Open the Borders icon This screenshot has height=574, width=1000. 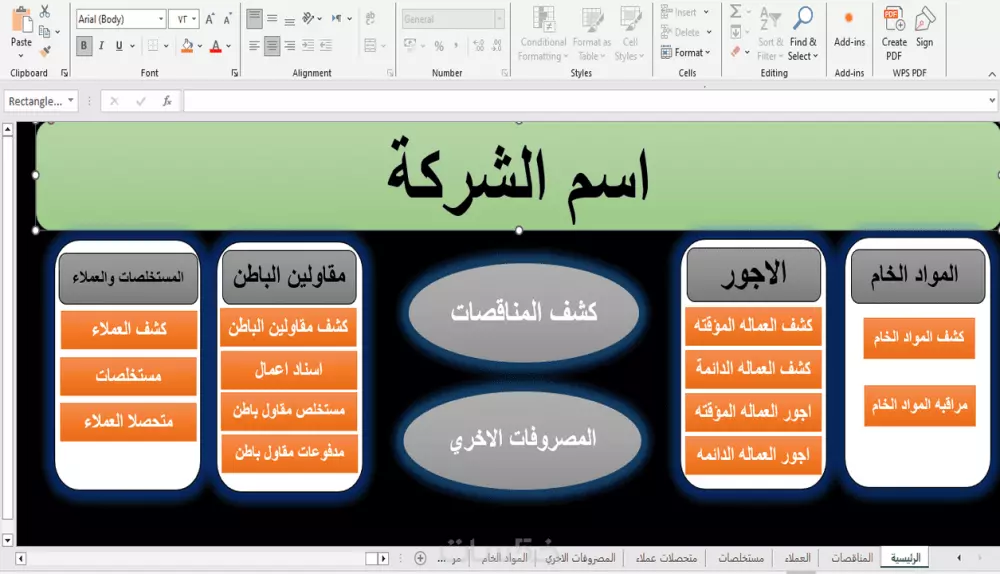click(153, 45)
